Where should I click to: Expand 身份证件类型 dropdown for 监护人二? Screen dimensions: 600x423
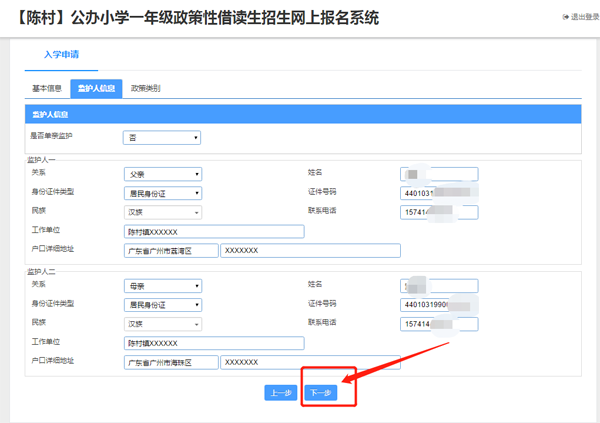pos(163,305)
